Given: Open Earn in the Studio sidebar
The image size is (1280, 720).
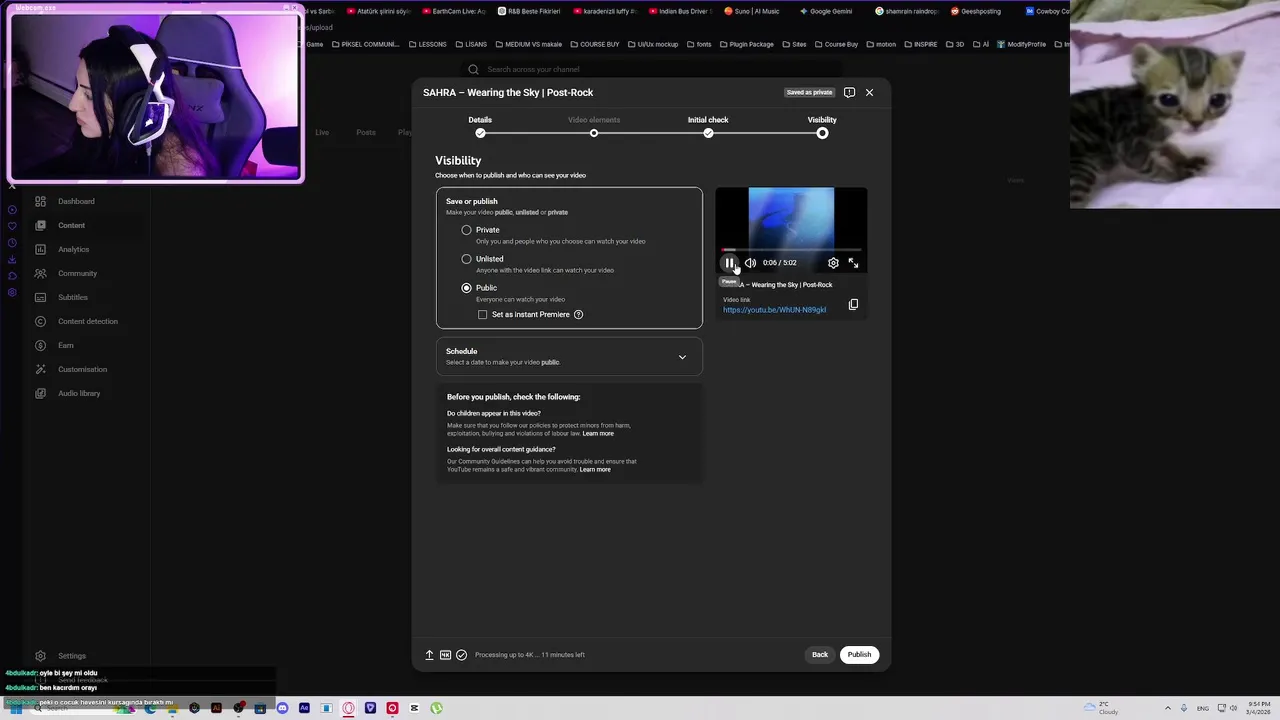Looking at the screenshot, I should [x=65, y=345].
